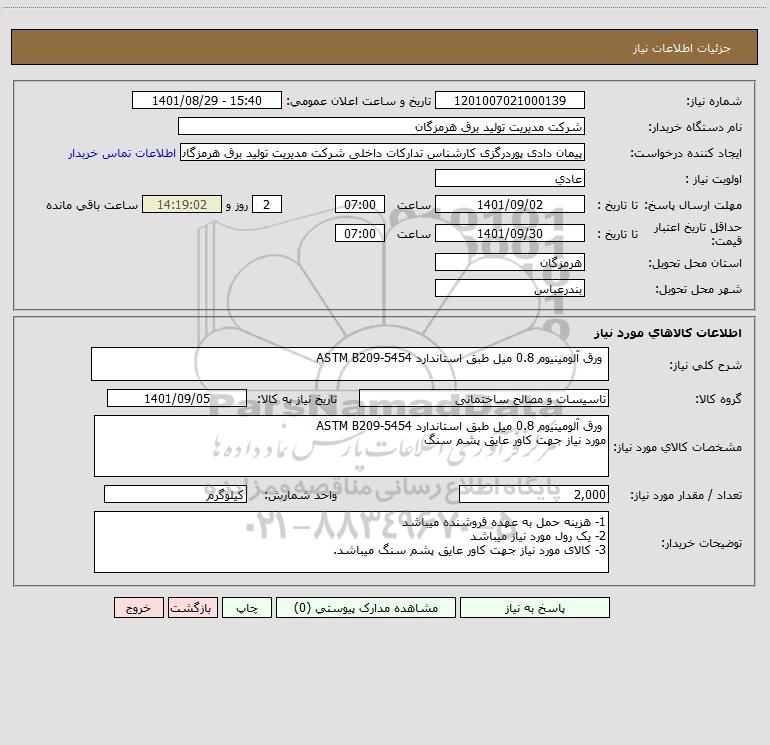Click the remaining days field showing 2
Viewport: 770px width, 745px height.
[x=267, y=204]
